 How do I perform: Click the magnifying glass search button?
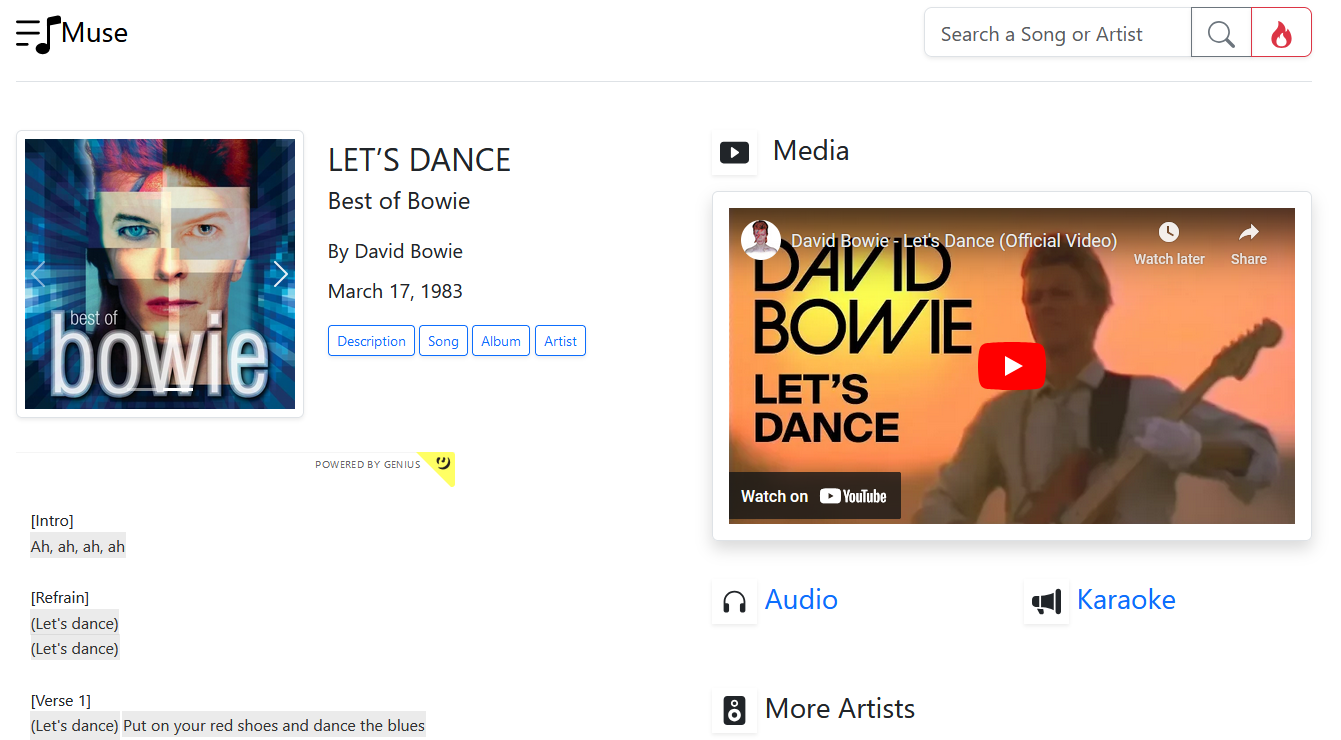click(x=1221, y=33)
